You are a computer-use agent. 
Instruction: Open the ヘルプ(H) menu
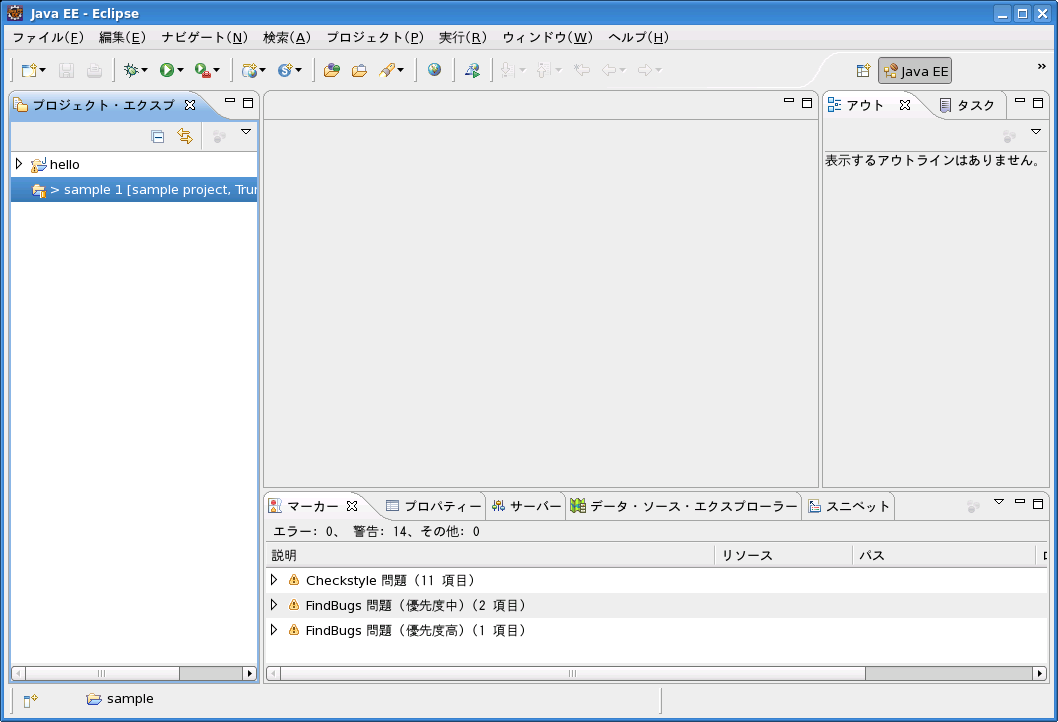point(638,37)
